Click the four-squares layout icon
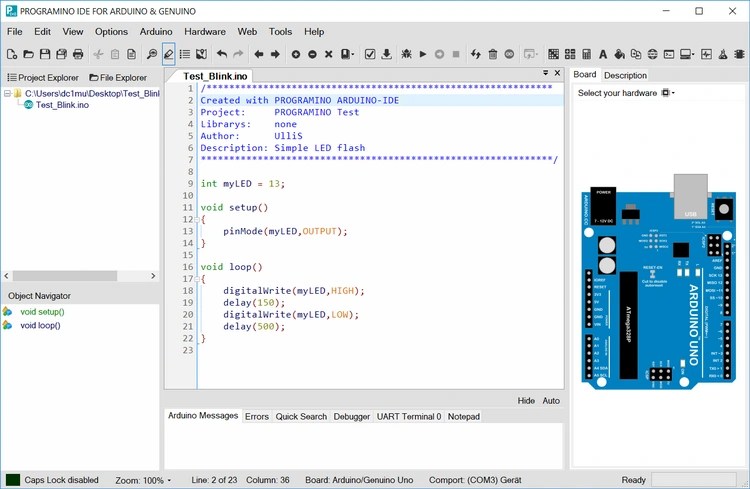Image resolution: width=750 pixels, height=489 pixels. [570, 54]
